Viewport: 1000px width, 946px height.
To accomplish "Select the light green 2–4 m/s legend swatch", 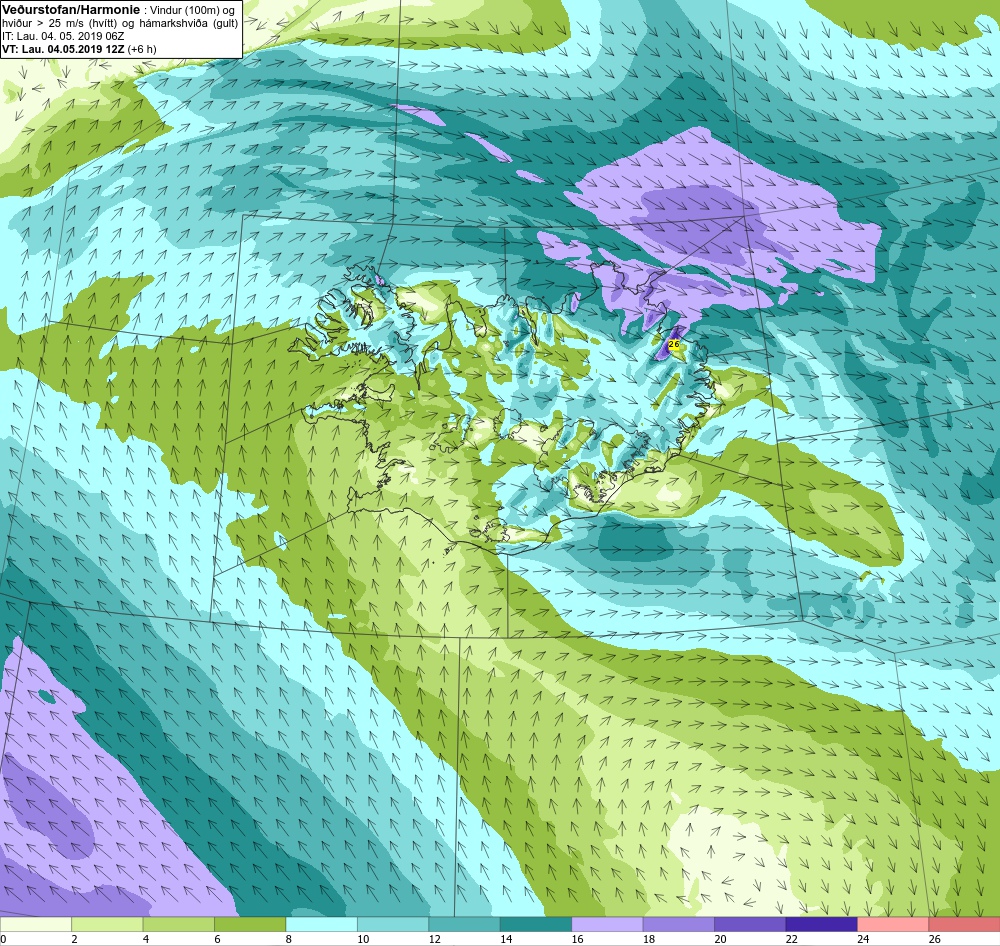I will coord(107,924).
